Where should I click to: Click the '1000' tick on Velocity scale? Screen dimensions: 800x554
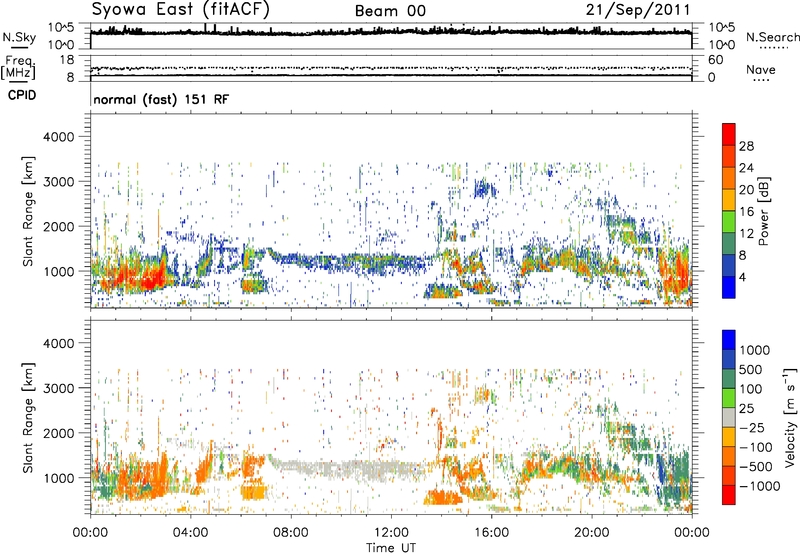tap(755, 350)
